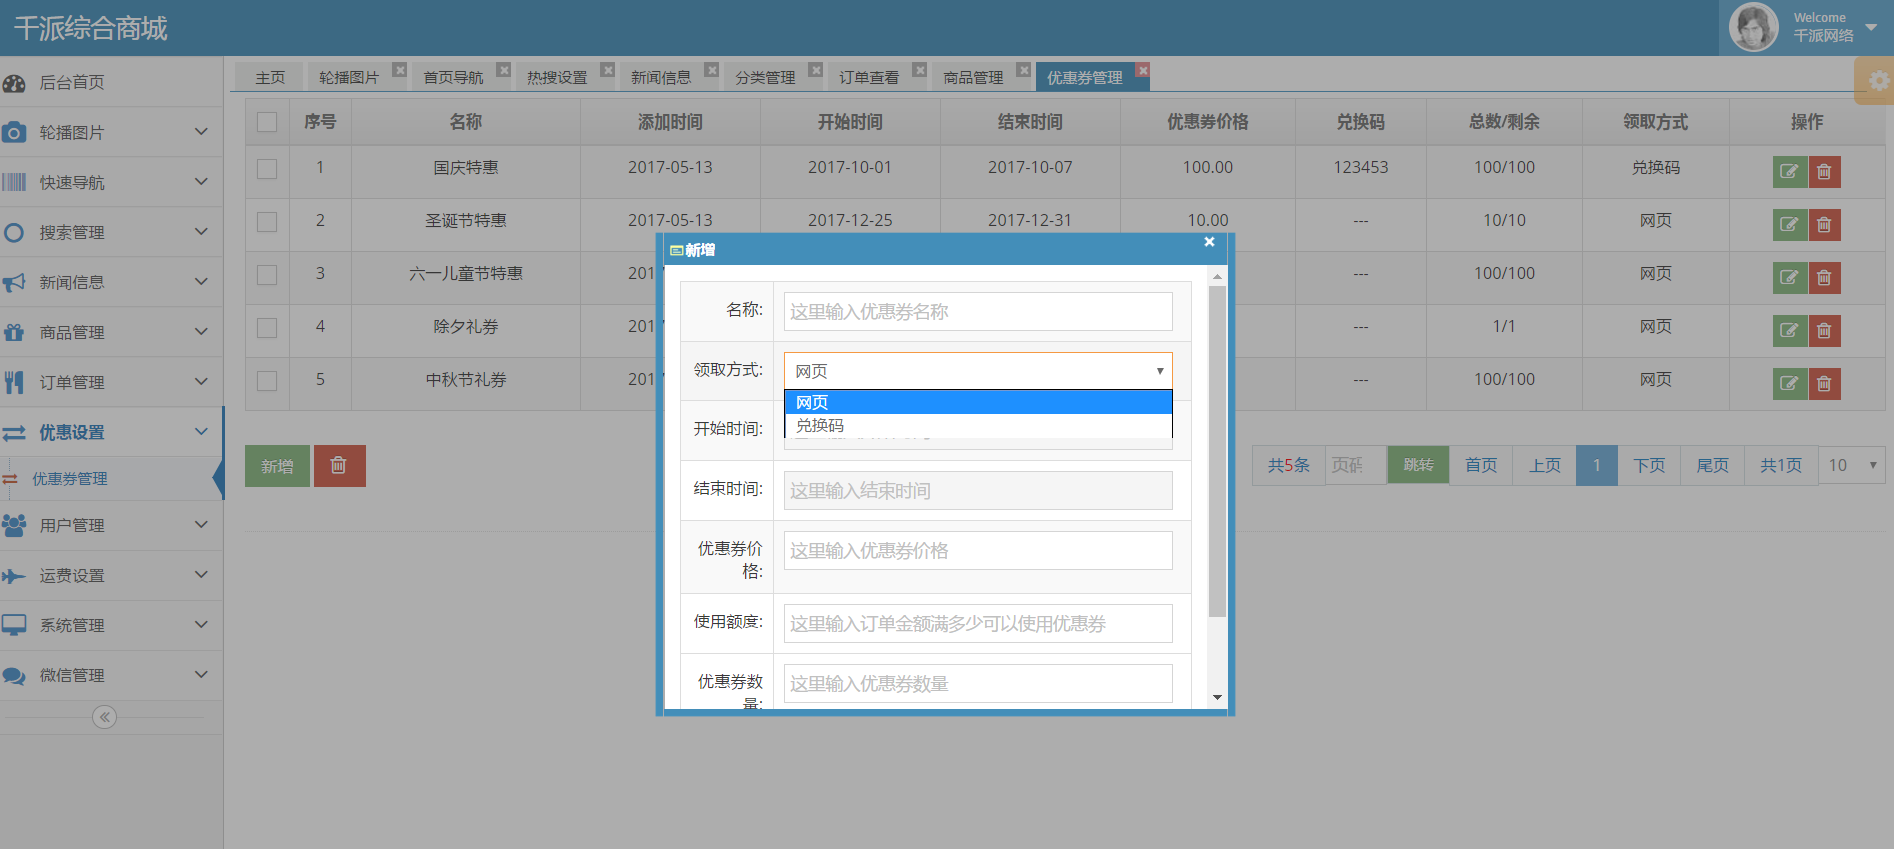Click the delete icon for 除夕礼券 row
The height and width of the screenshot is (849, 1894).
(1824, 331)
